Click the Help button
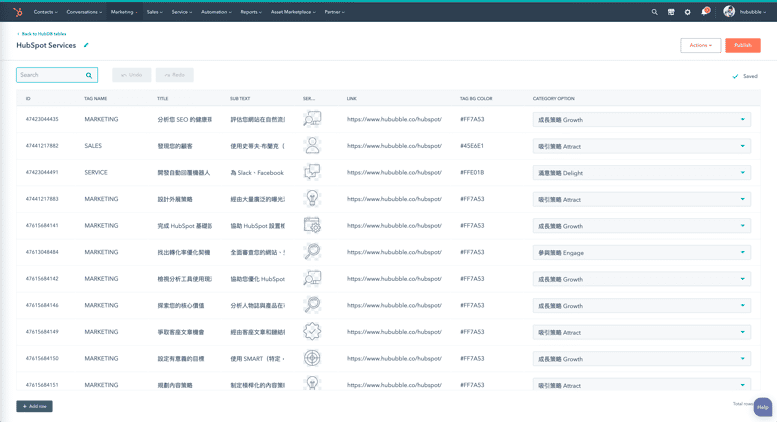This screenshot has height=422, width=777. click(x=762, y=407)
